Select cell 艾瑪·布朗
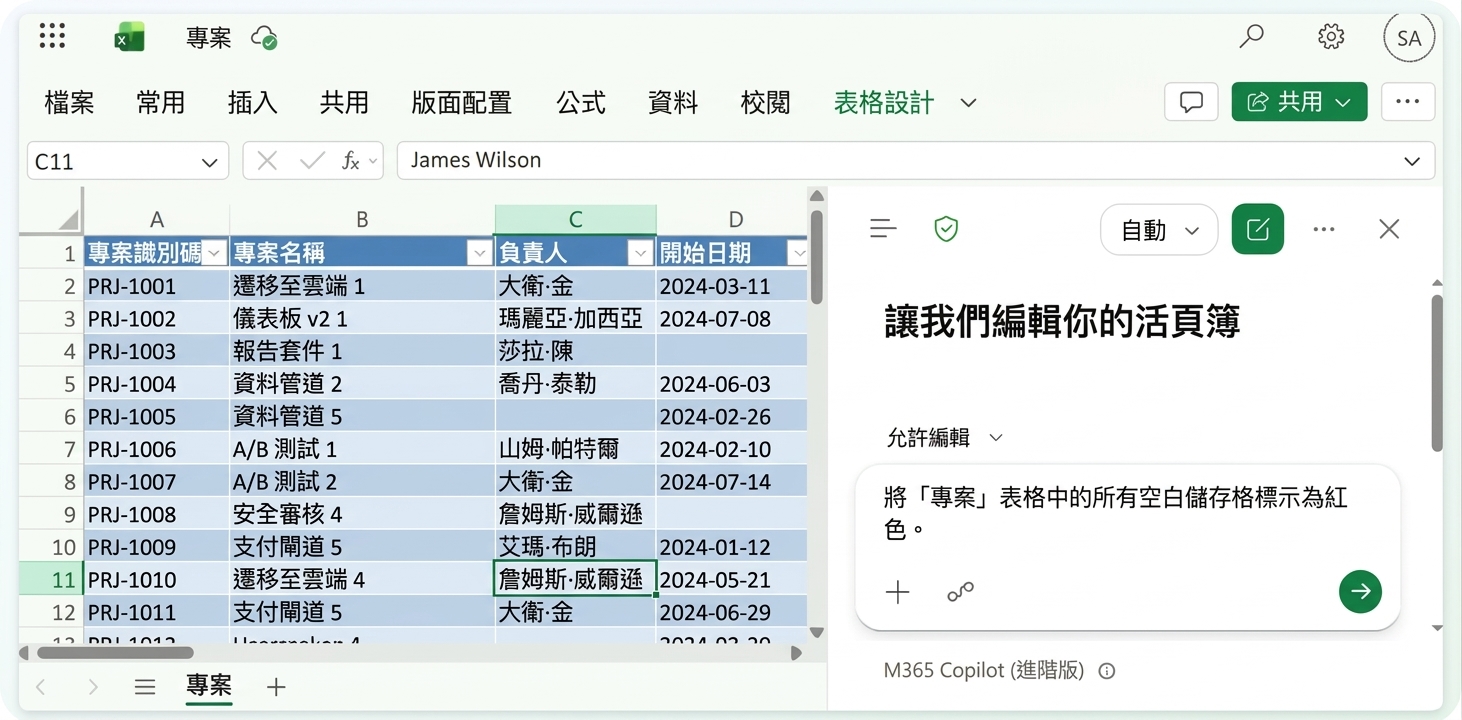 point(576,547)
